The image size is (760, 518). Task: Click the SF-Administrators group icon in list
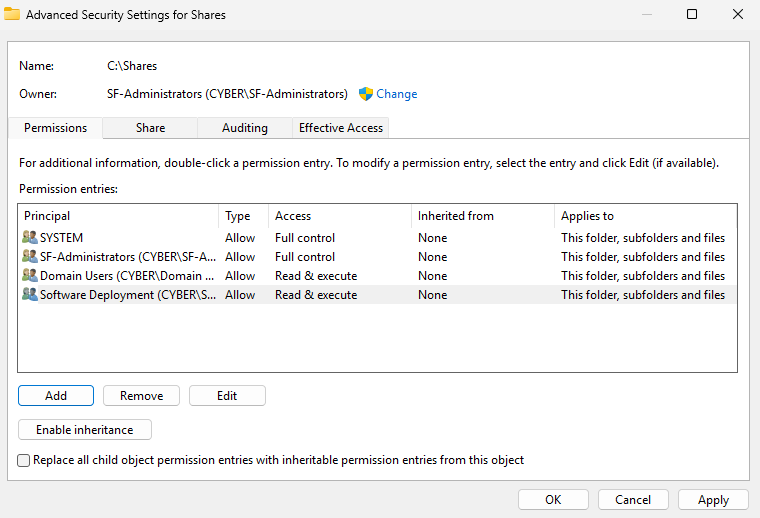[x=29, y=257]
